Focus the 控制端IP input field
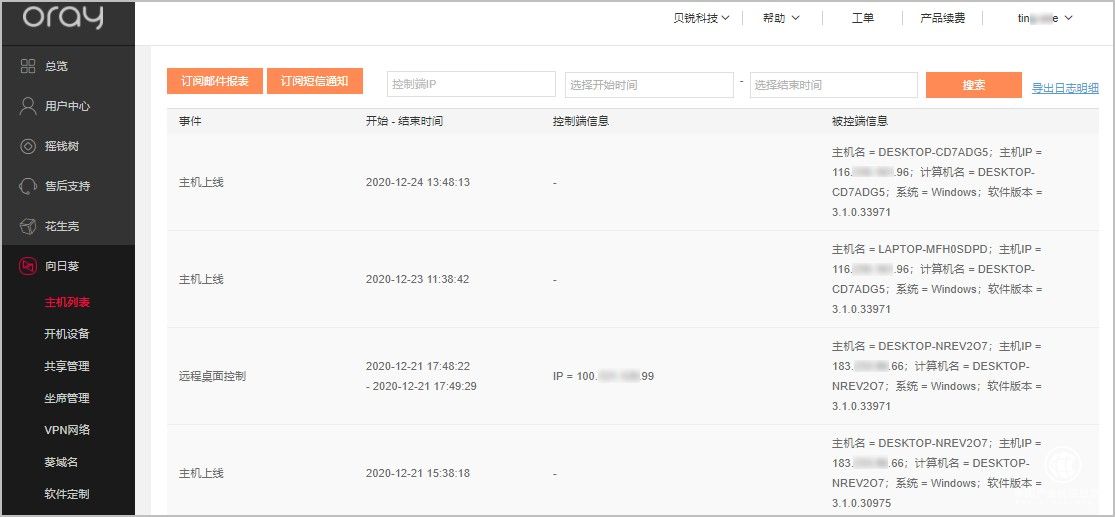This screenshot has width=1115, height=517. 471,85
